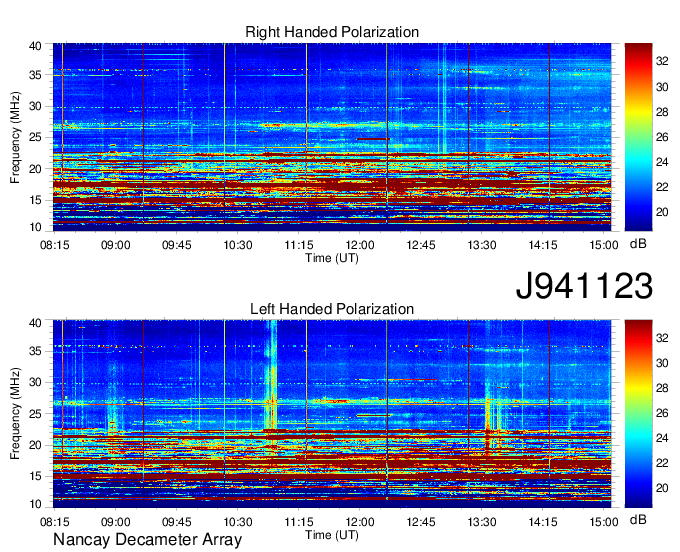Click the "24" value on the Left Handed colorbar
This screenshot has height=552, width=680.
[662, 438]
